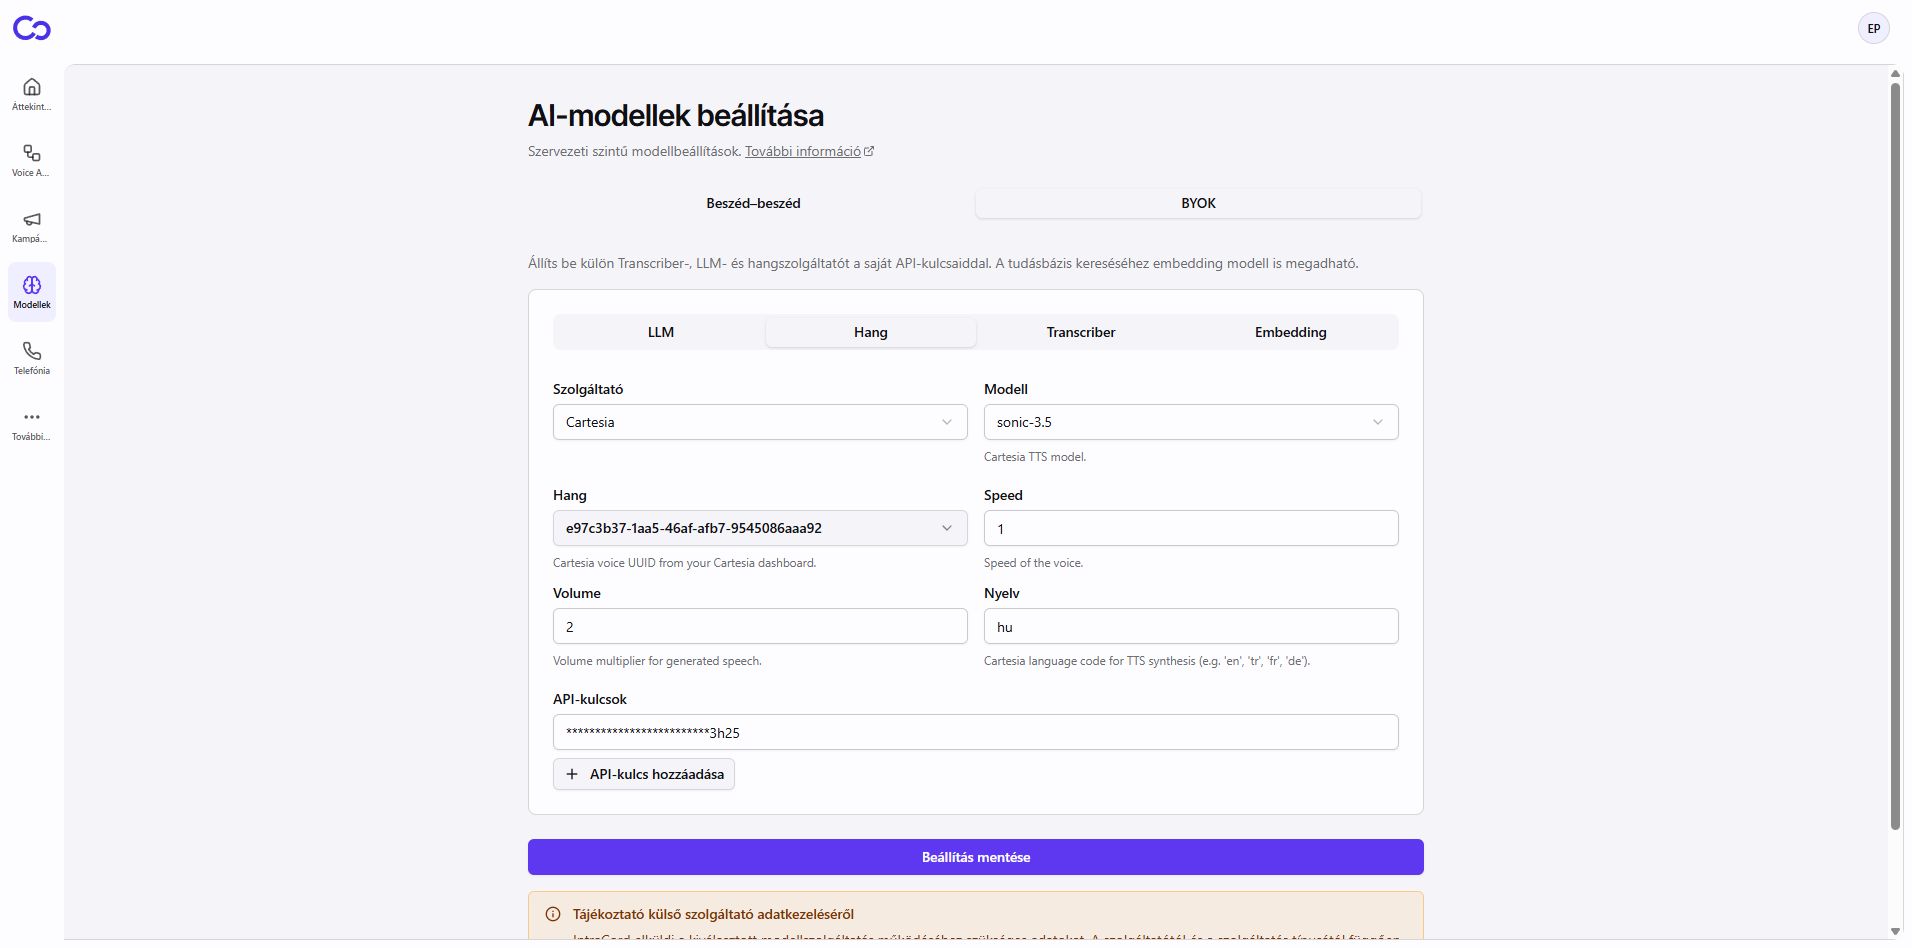Image resolution: width=1912 pixels, height=948 pixels.
Task: Open the EP user avatar menu
Action: pos(1873,29)
